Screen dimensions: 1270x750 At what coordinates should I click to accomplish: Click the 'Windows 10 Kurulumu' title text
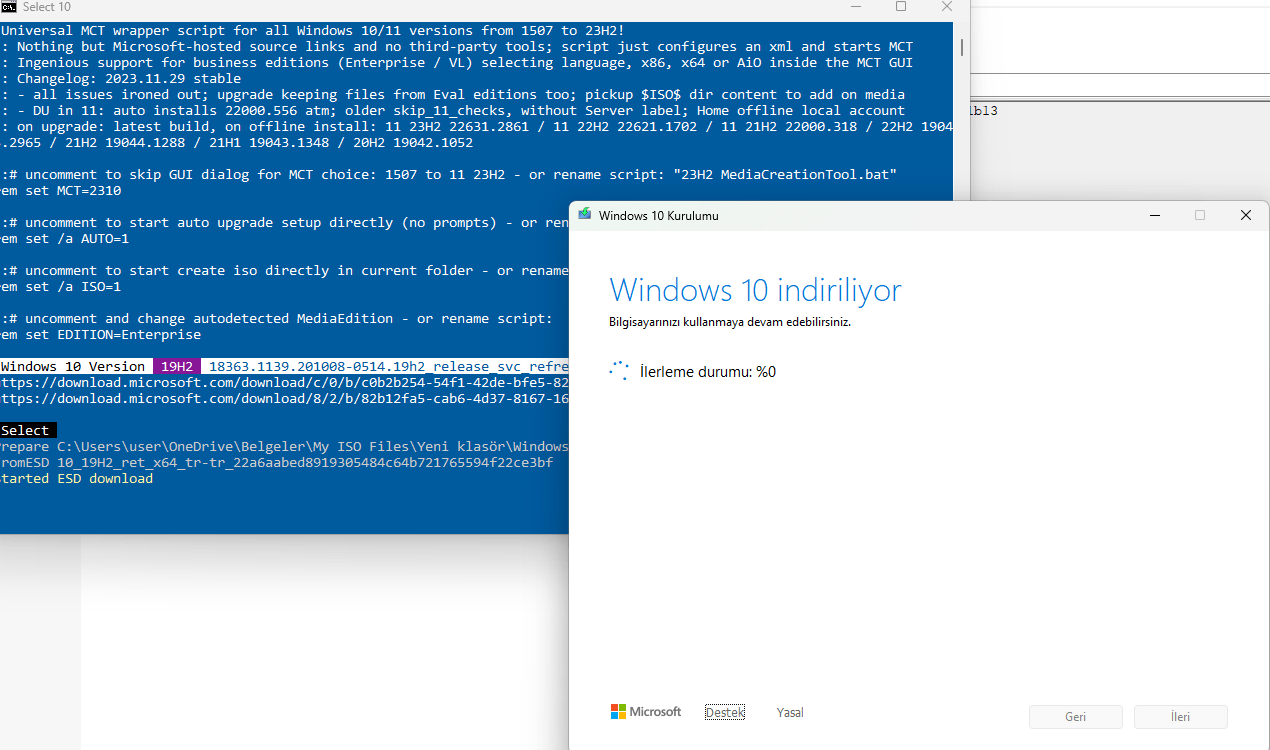tap(658, 215)
